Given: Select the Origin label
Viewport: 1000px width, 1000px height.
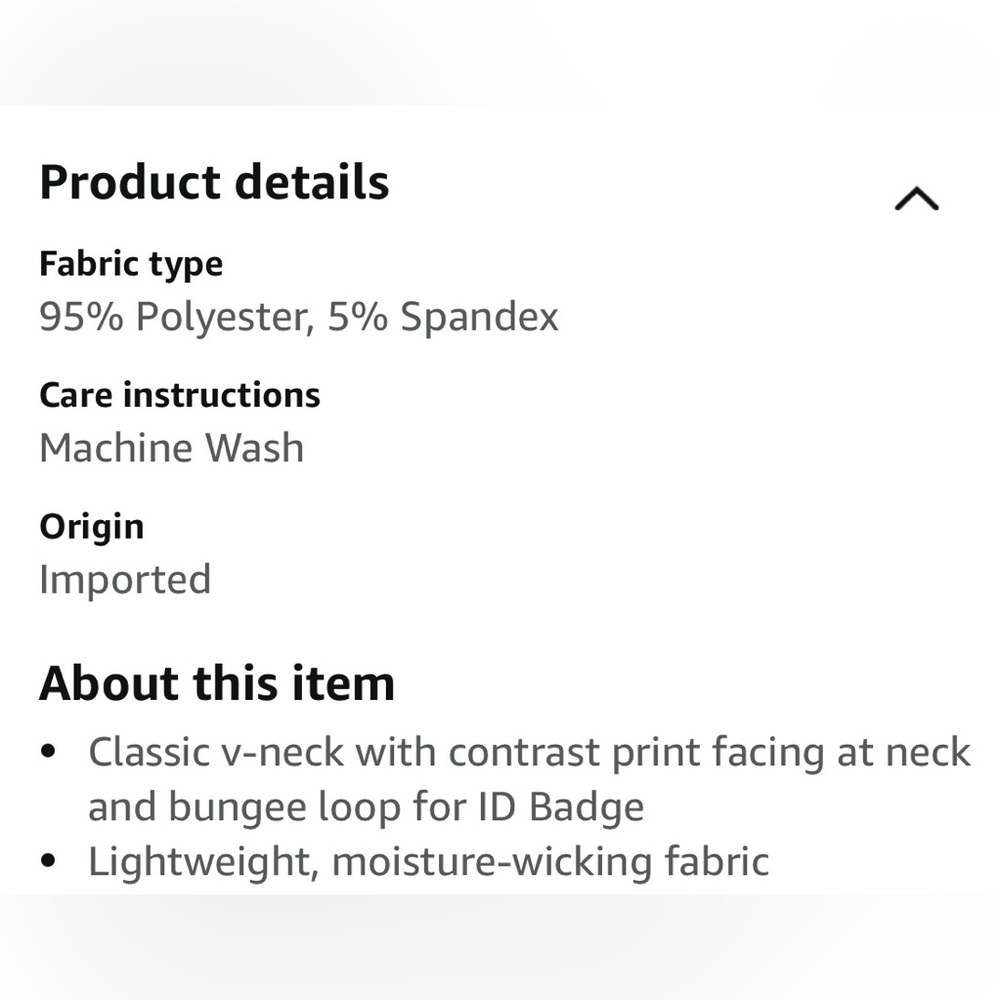Looking at the screenshot, I should [91, 527].
